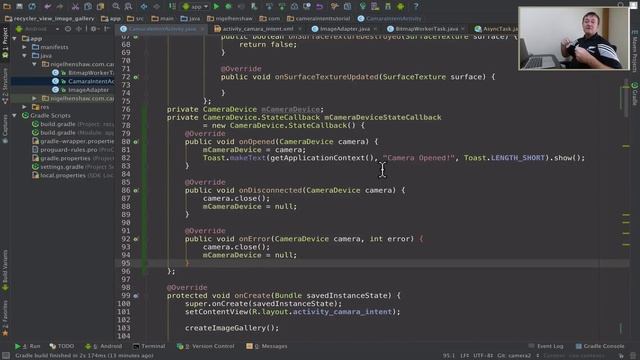Select CamaraIntentActivity class in tree
The width and height of the screenshot is (640, 360).
82,81
